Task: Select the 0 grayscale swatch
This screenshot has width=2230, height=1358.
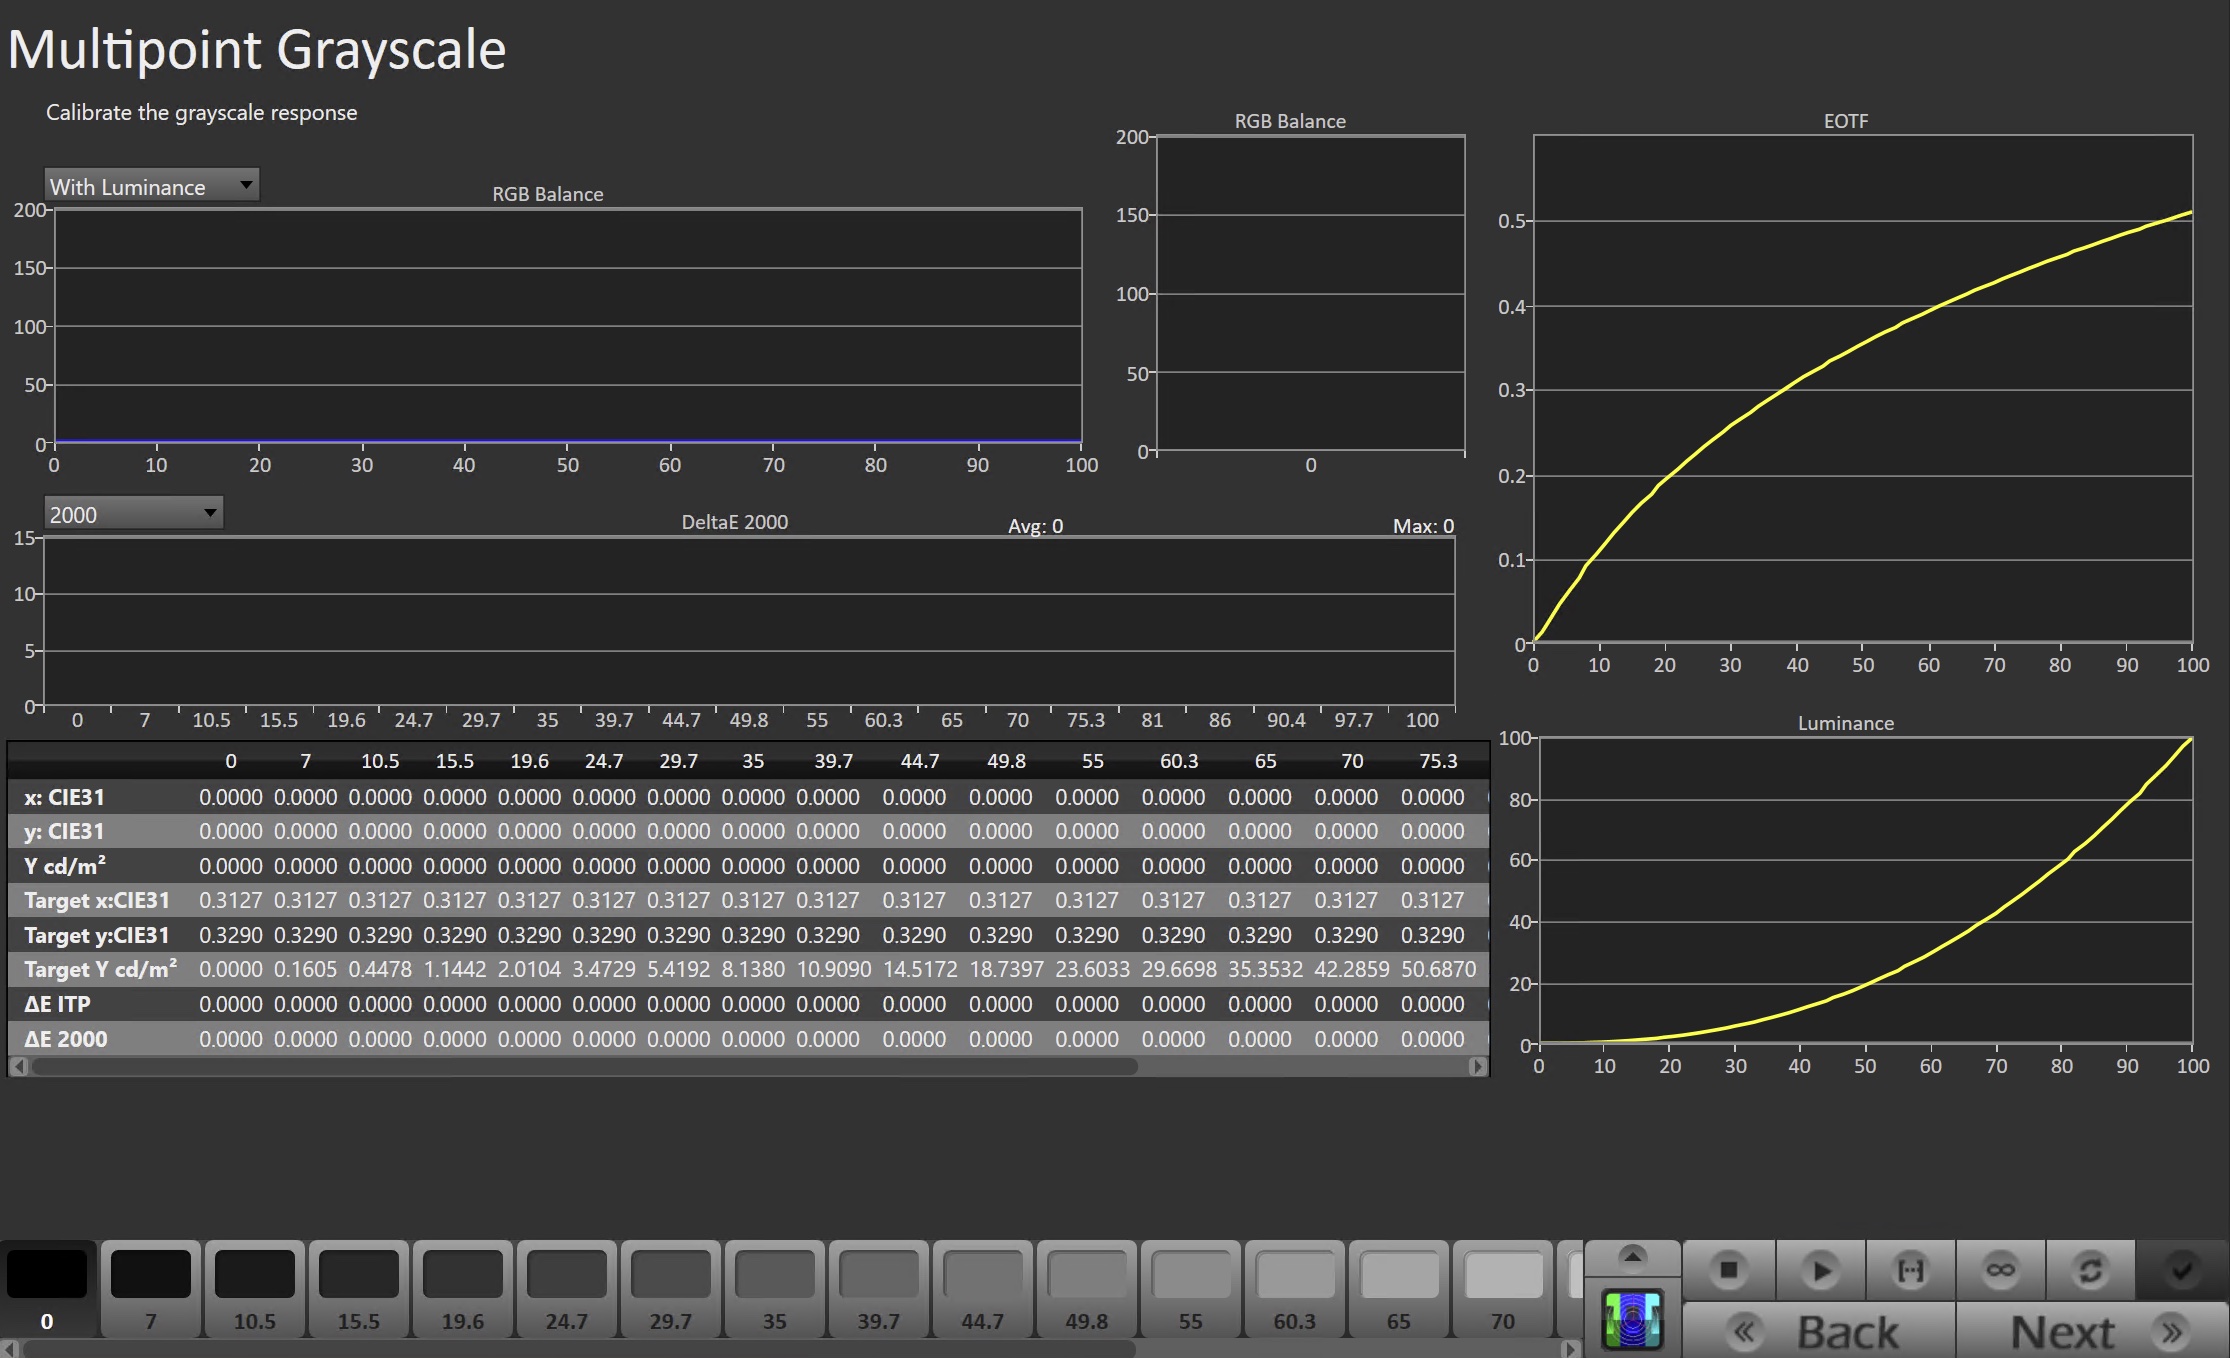Action: 47,1288
